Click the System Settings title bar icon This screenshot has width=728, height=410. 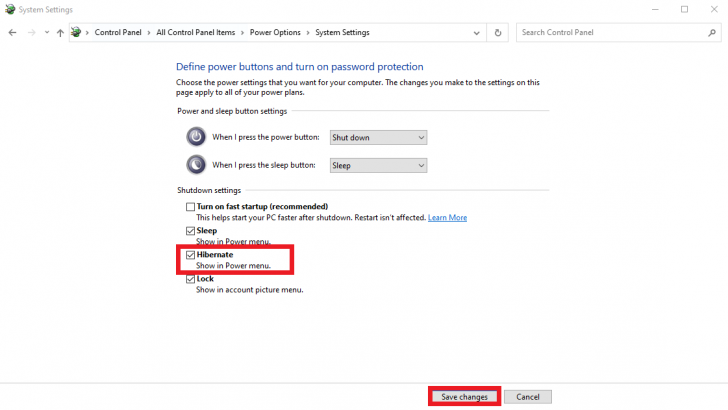pyautogui.click(x=10, y=9)
